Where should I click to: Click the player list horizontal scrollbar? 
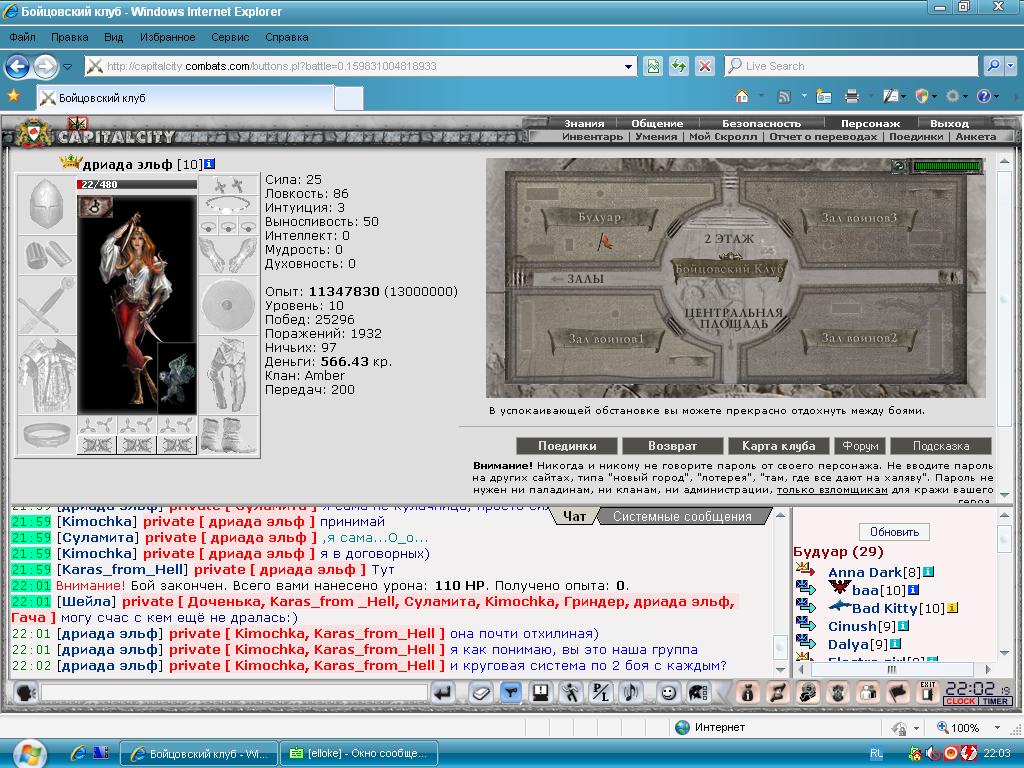[891, 669]
